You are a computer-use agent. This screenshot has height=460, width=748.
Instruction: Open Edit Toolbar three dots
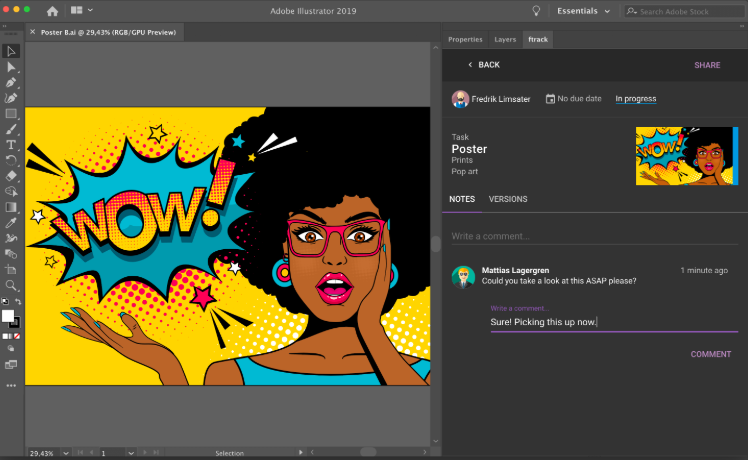coord(11,386)
